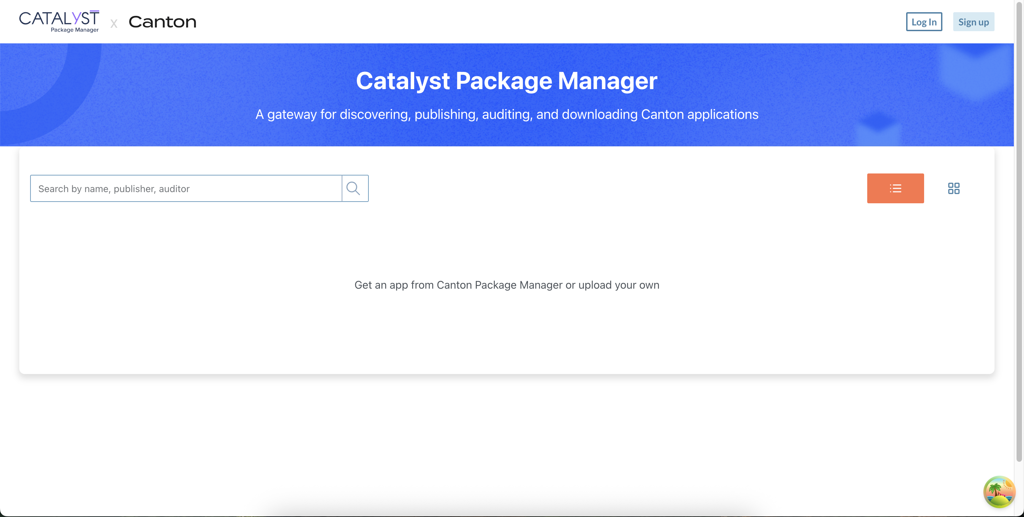Open the palm island widget icon
The height and width of the screenshot is (517, 1024).
[x=998, y=491]
